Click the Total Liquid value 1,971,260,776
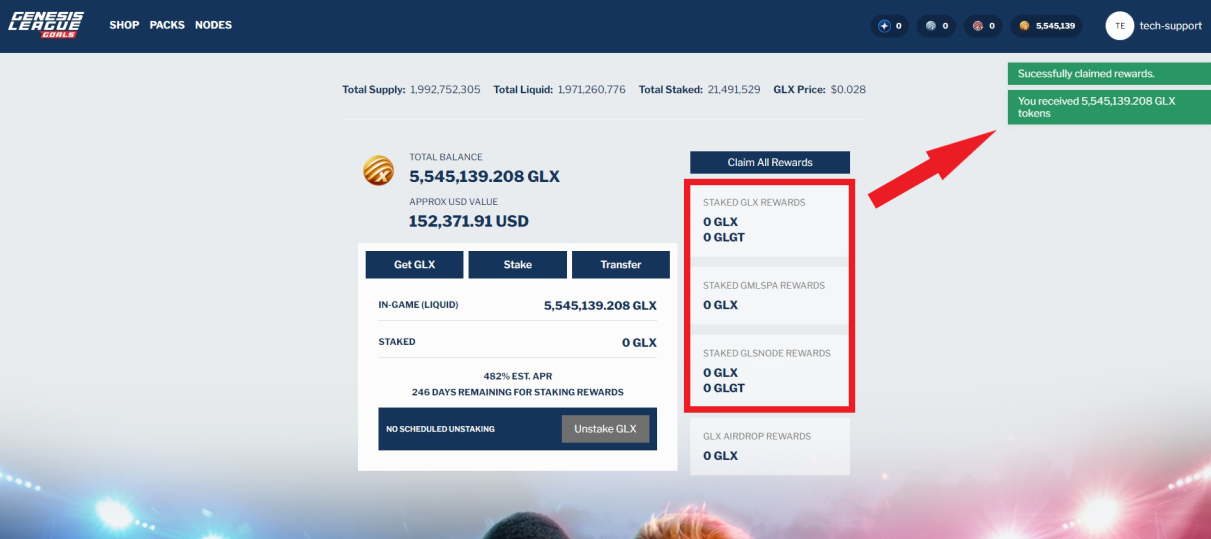Image resolution: width=1211 pixels, height=539 pixels. click(591, 89)
